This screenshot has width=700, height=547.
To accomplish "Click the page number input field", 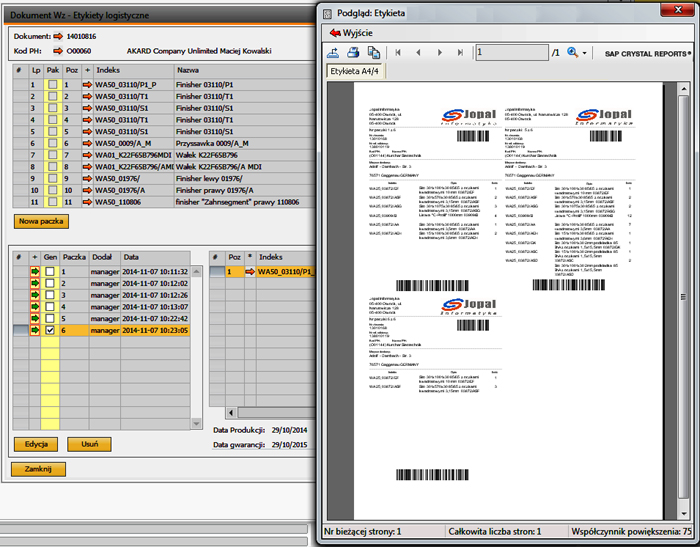I will tap(512, 52).
